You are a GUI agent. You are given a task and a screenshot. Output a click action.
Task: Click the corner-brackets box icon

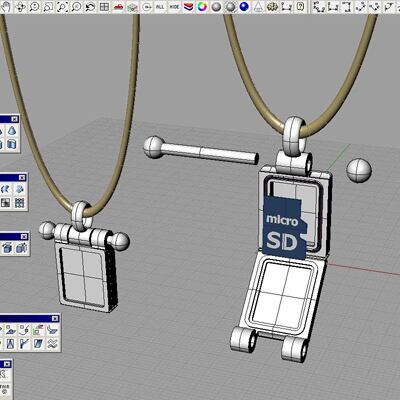click(347, 6)
